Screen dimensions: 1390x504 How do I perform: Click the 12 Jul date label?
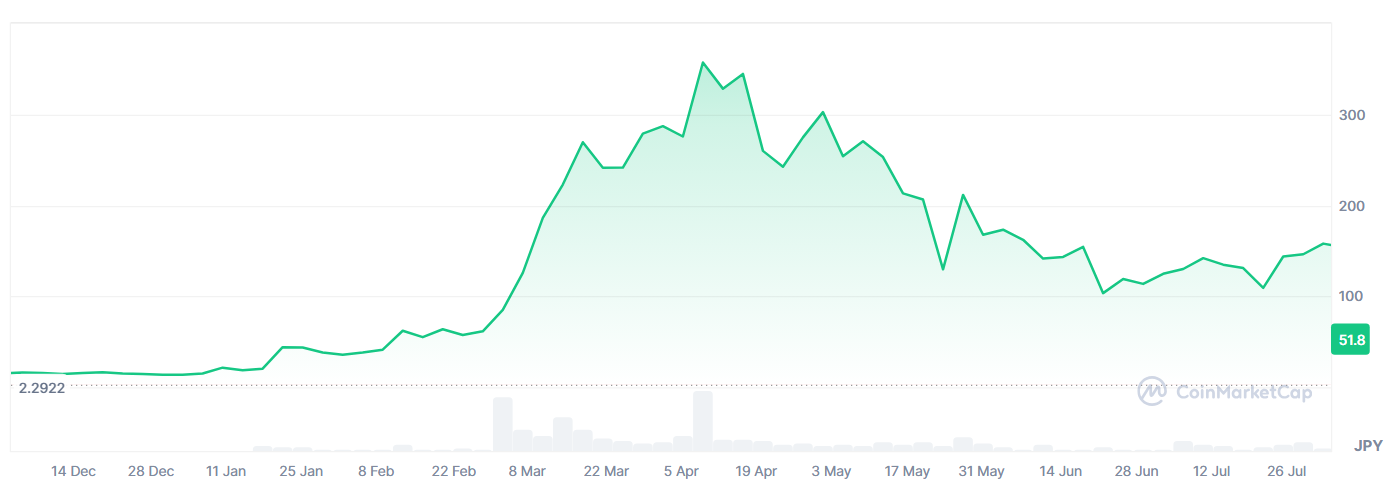[x=1212, y=471]
